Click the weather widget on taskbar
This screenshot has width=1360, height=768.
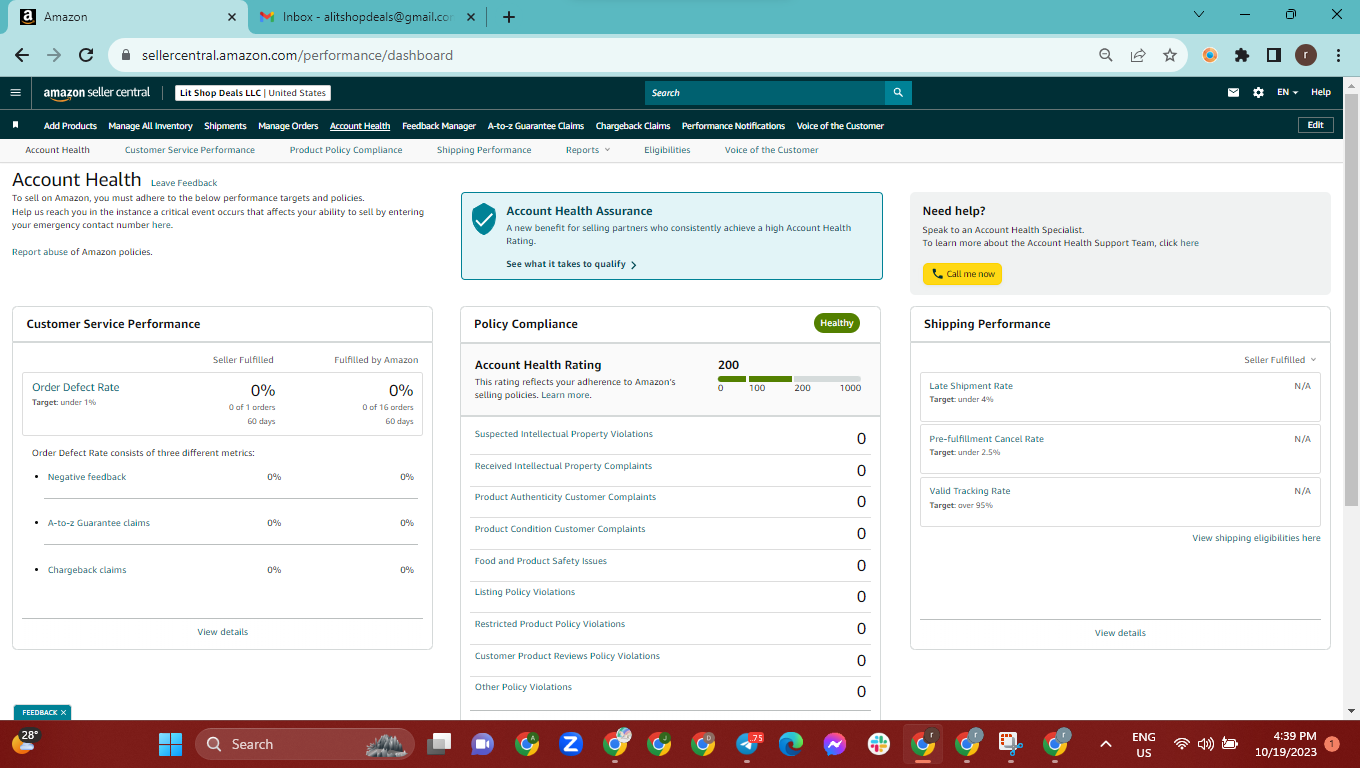[25, 742]
